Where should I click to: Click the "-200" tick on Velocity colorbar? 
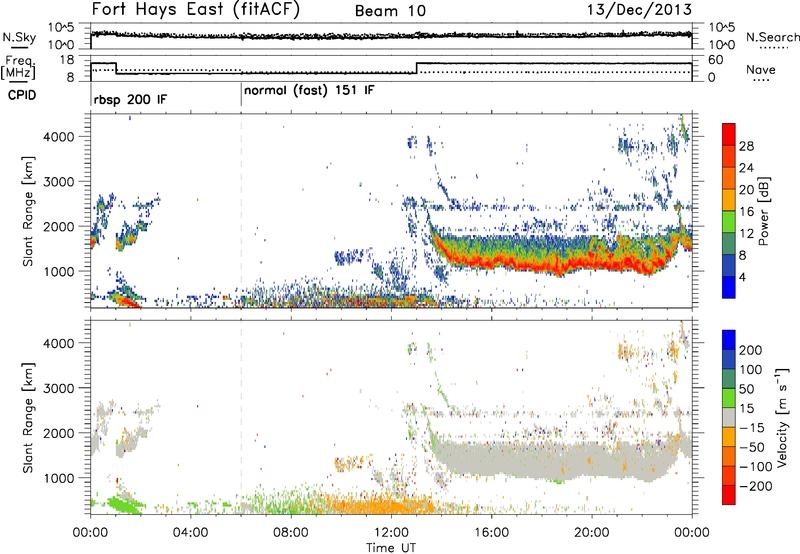756,486
